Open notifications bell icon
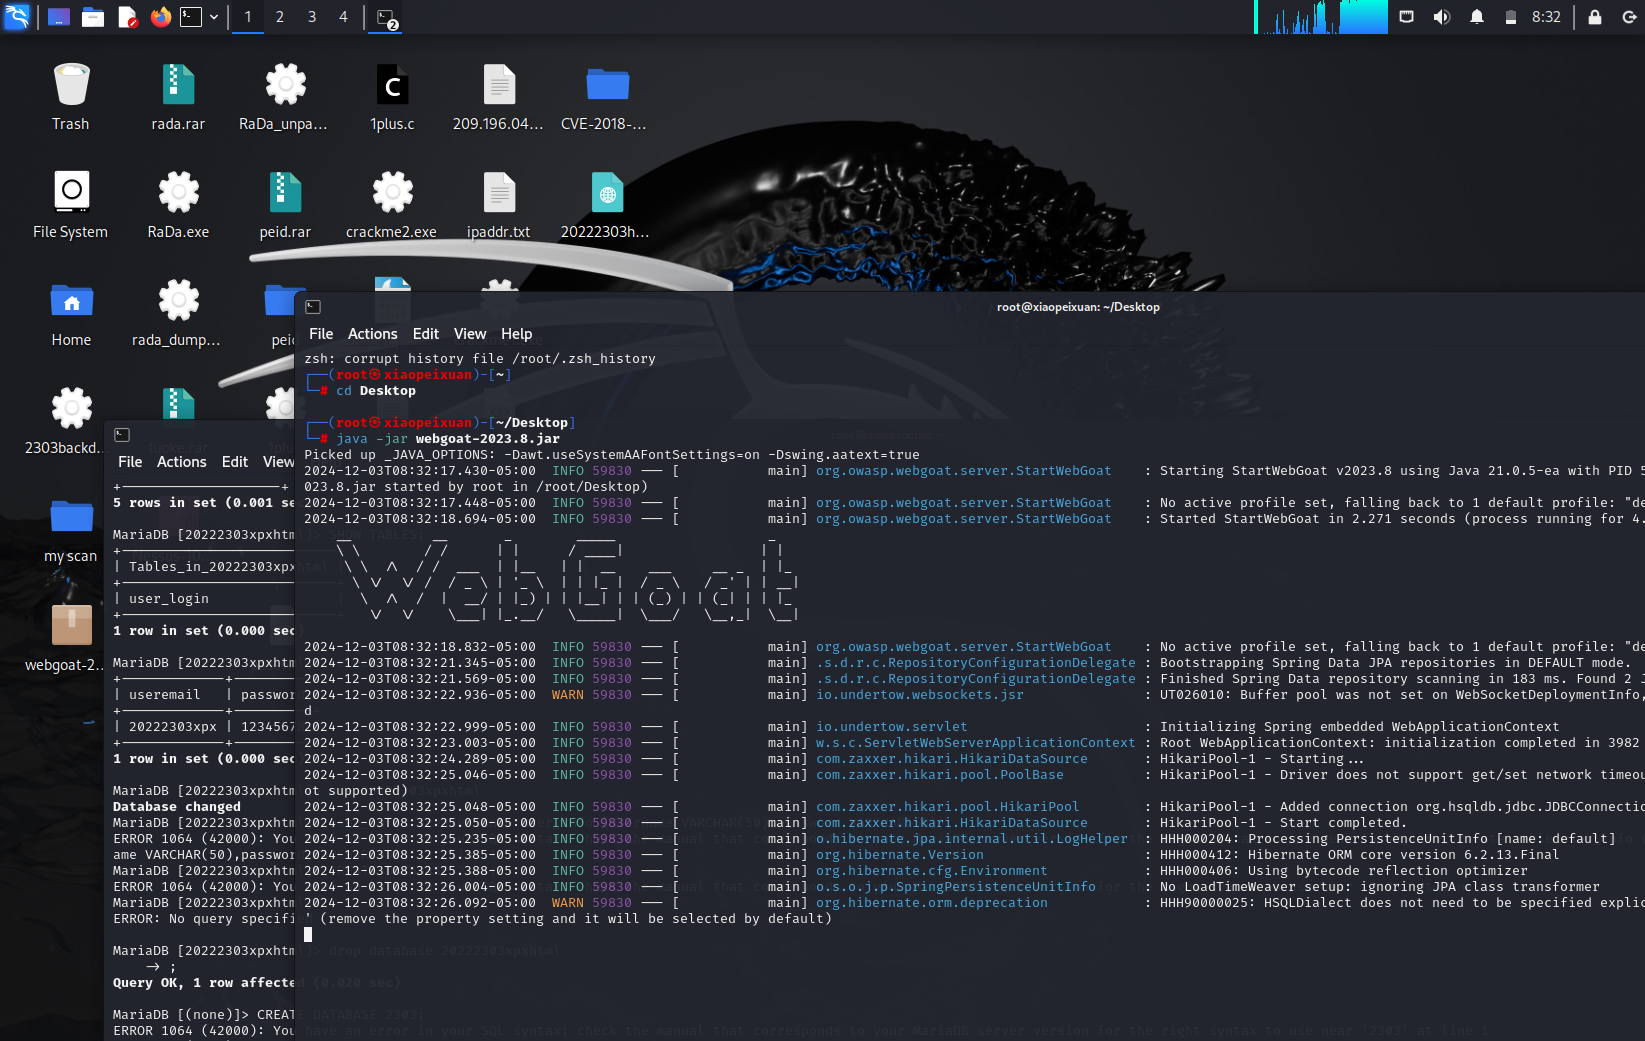The height and width of the screenshot is (1041, 1645). coord(1477,17)
